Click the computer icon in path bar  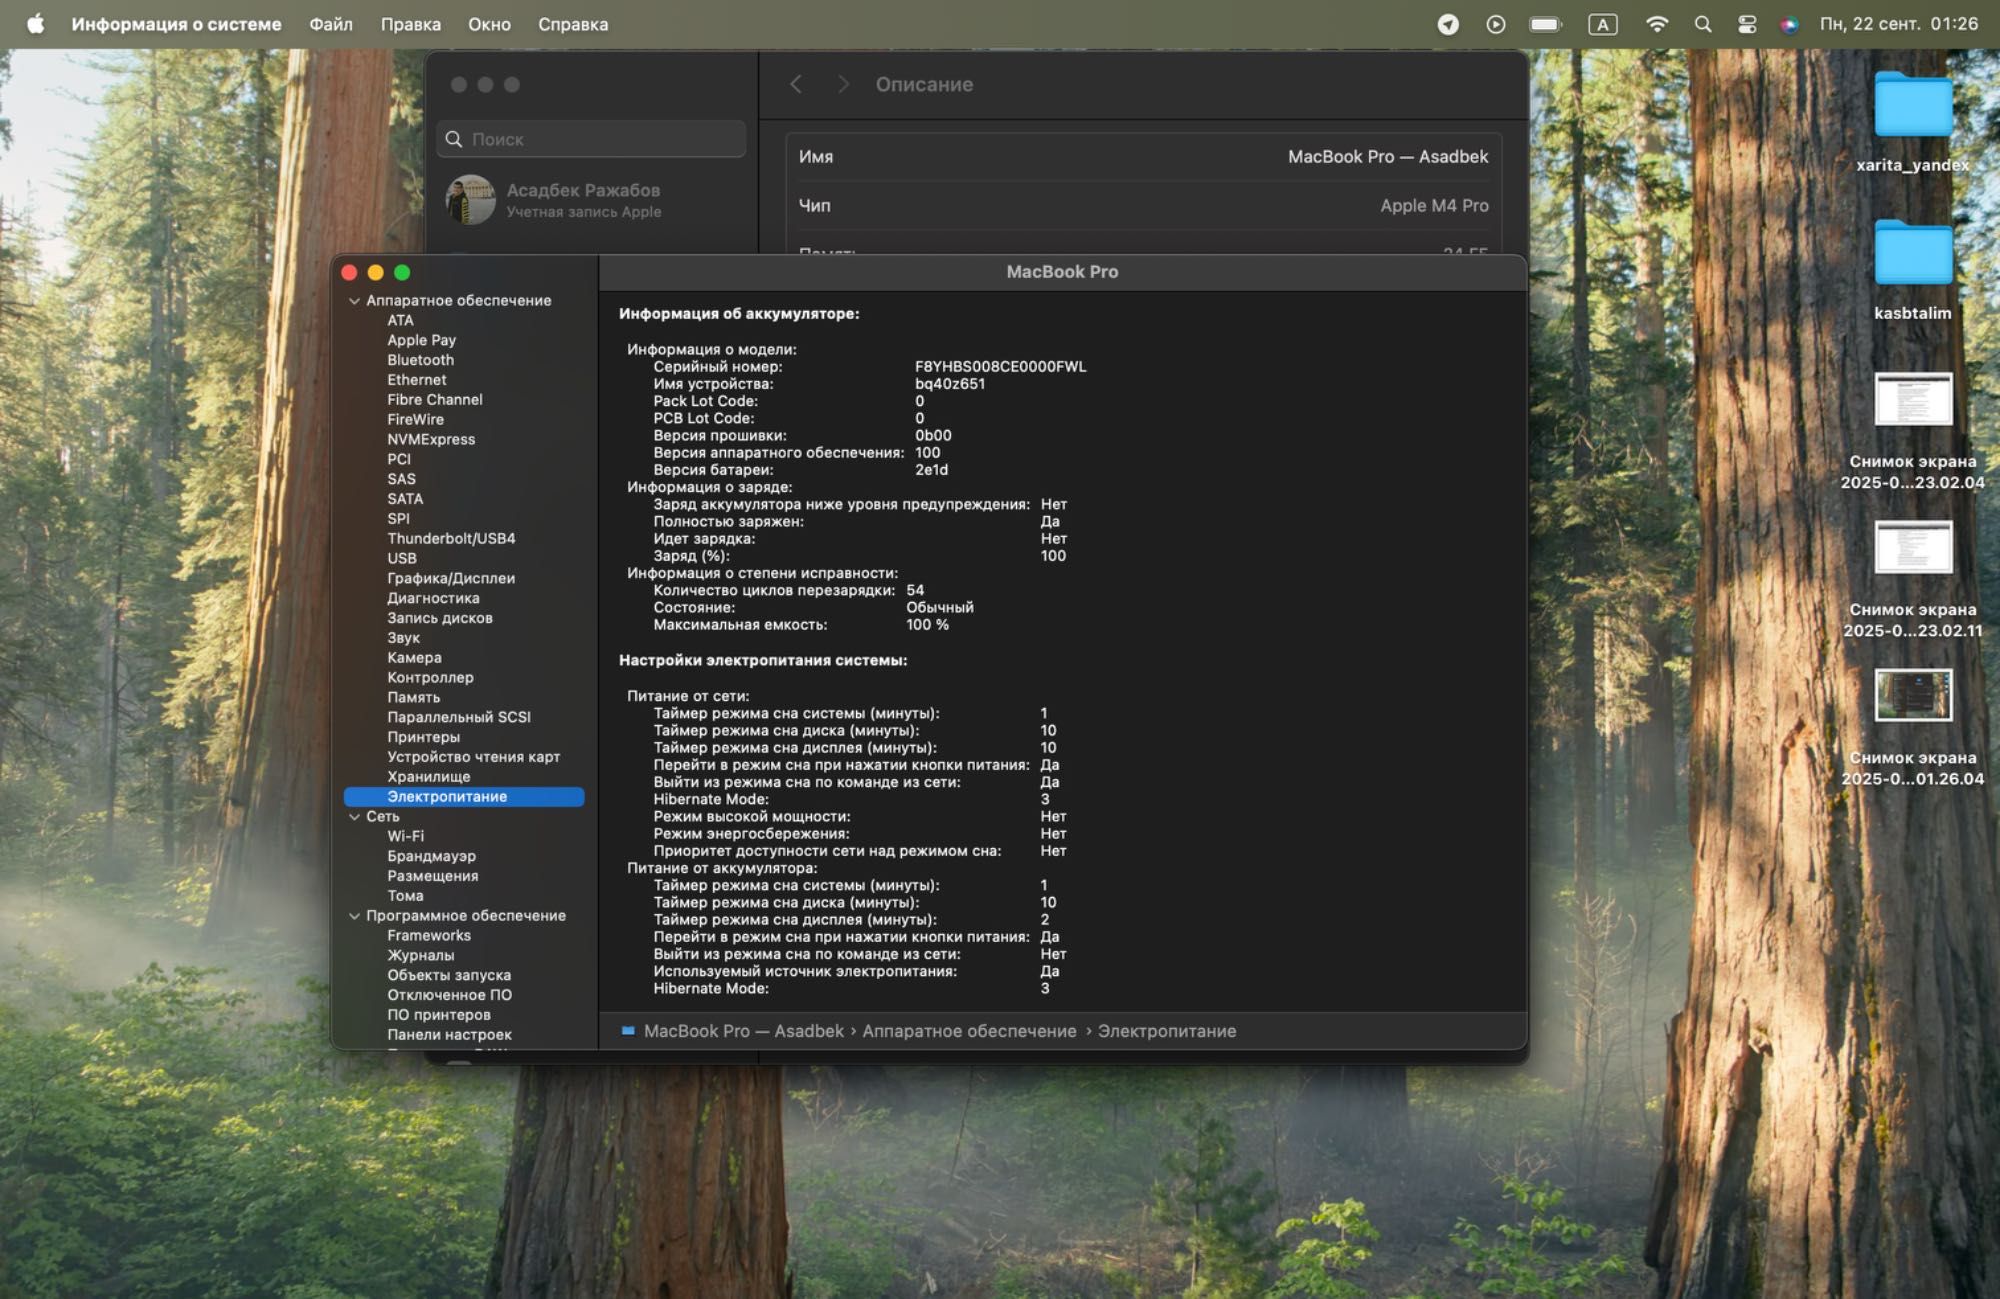(x=628, y=1031)
